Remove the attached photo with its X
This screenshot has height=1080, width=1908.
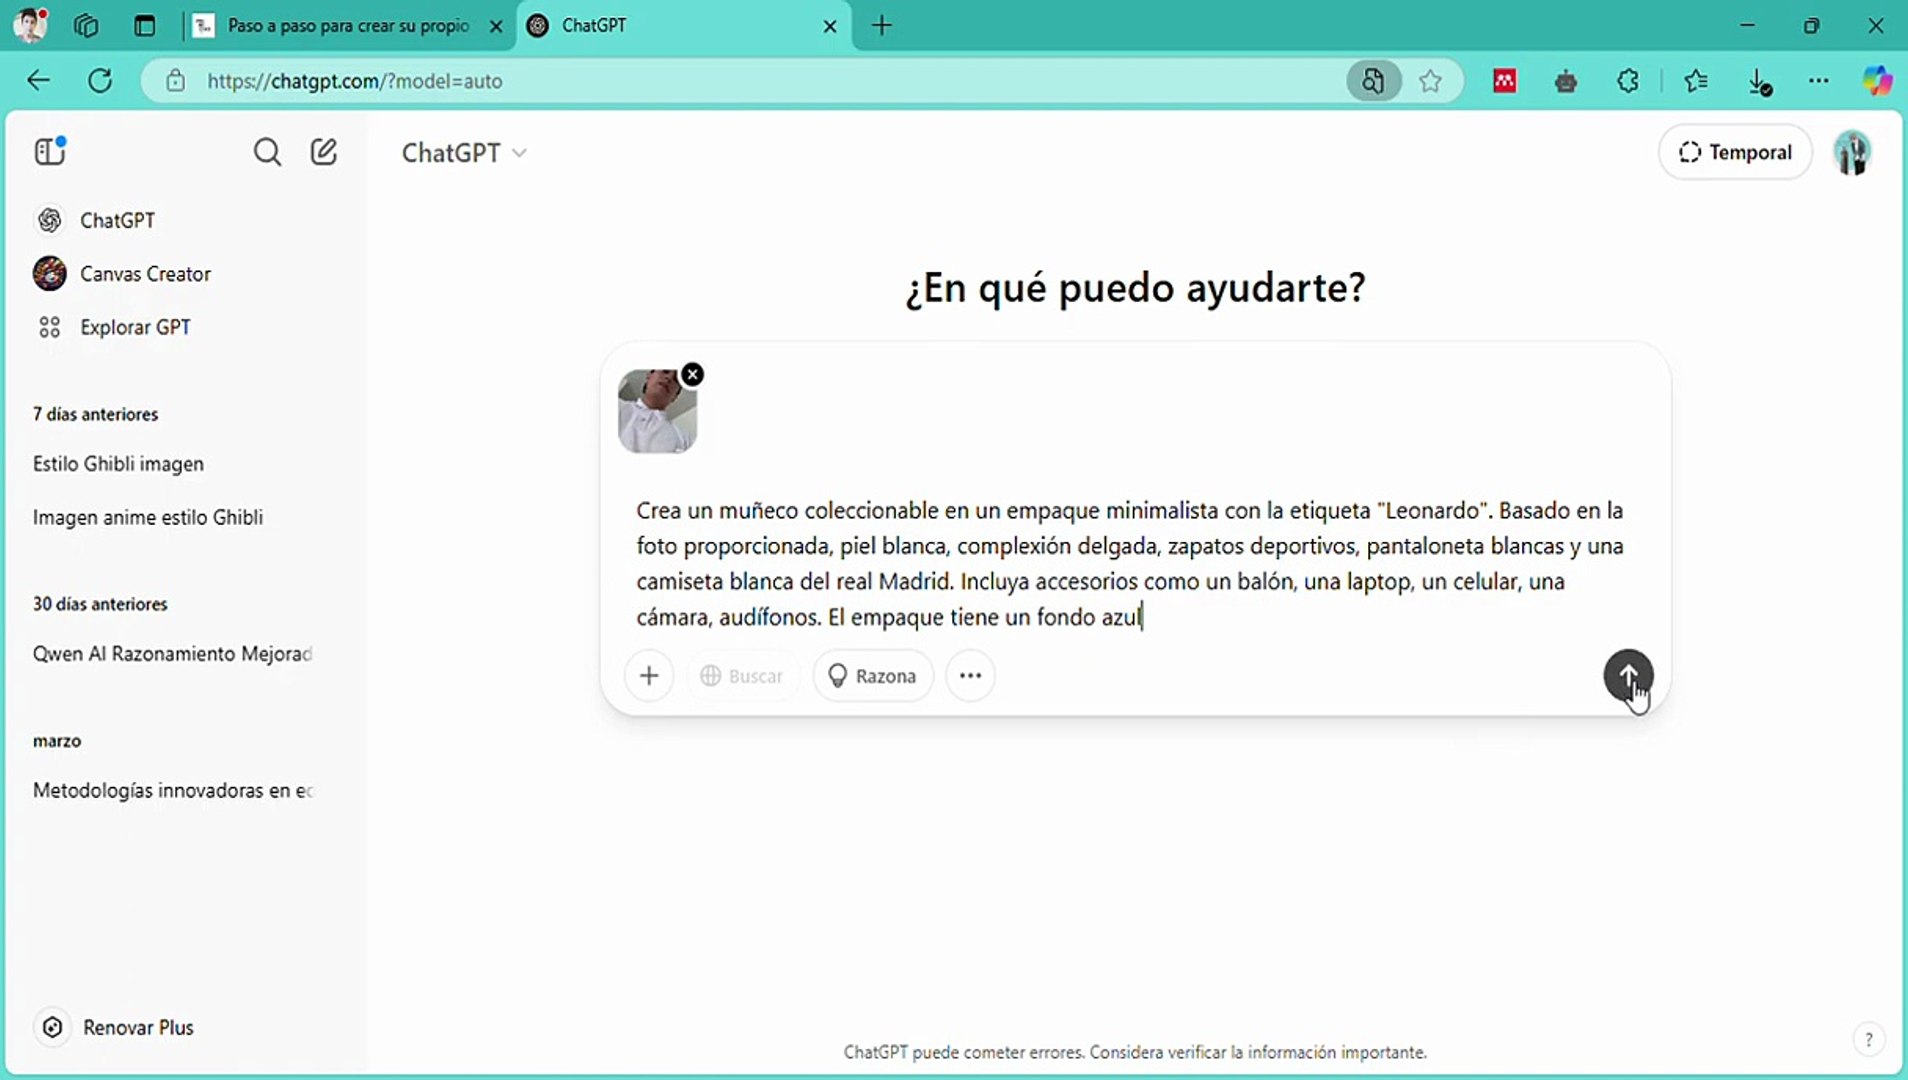point(692,374)
